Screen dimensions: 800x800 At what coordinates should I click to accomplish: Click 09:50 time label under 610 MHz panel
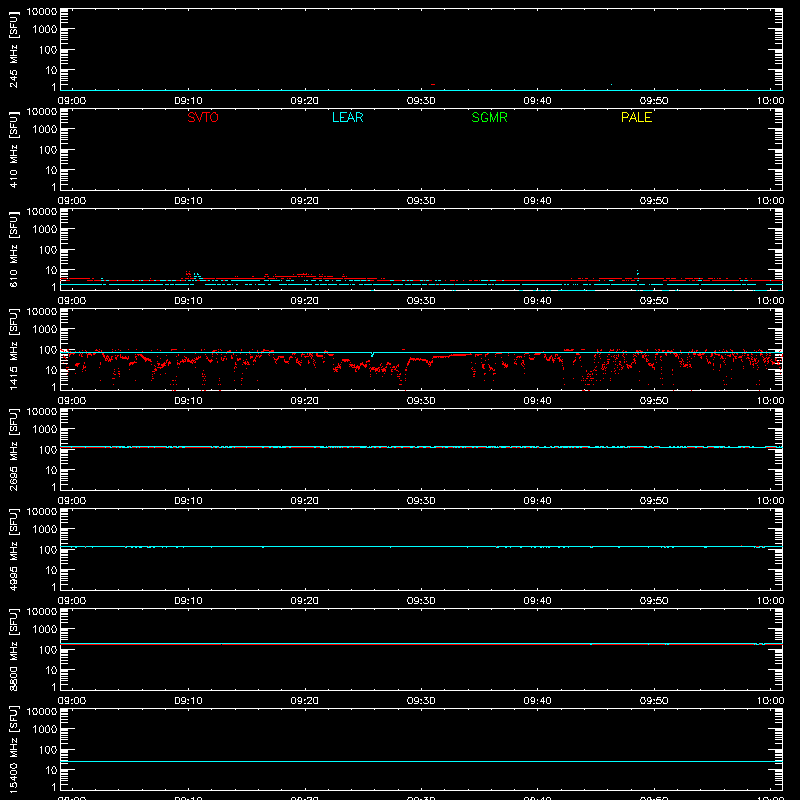pos(654,301)
